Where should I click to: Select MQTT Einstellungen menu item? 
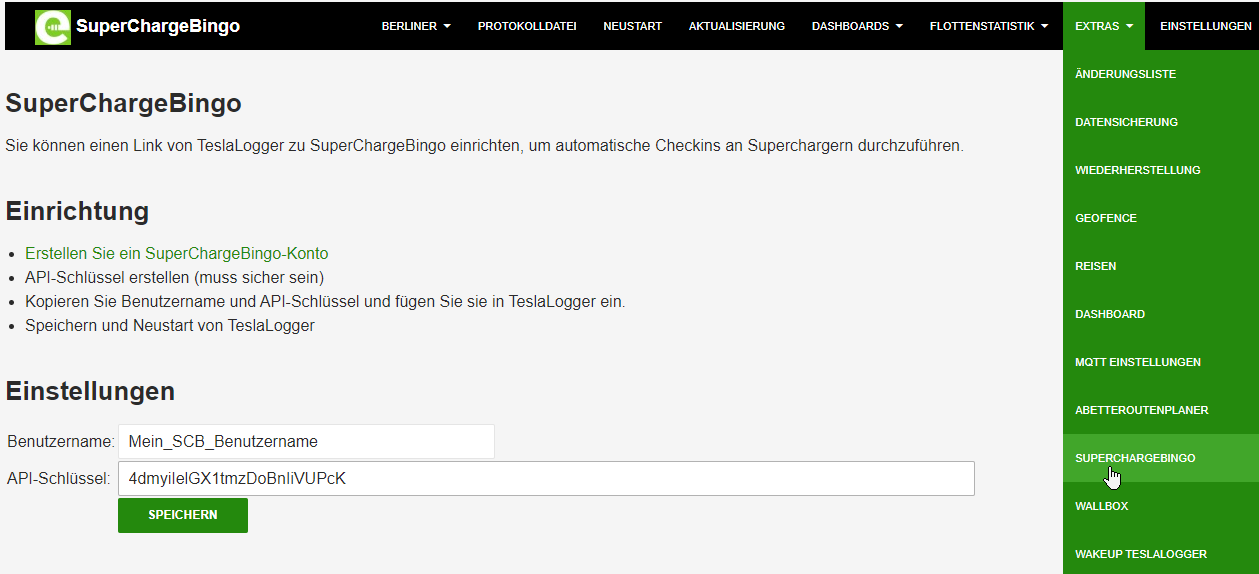(x=1138, y=362)
